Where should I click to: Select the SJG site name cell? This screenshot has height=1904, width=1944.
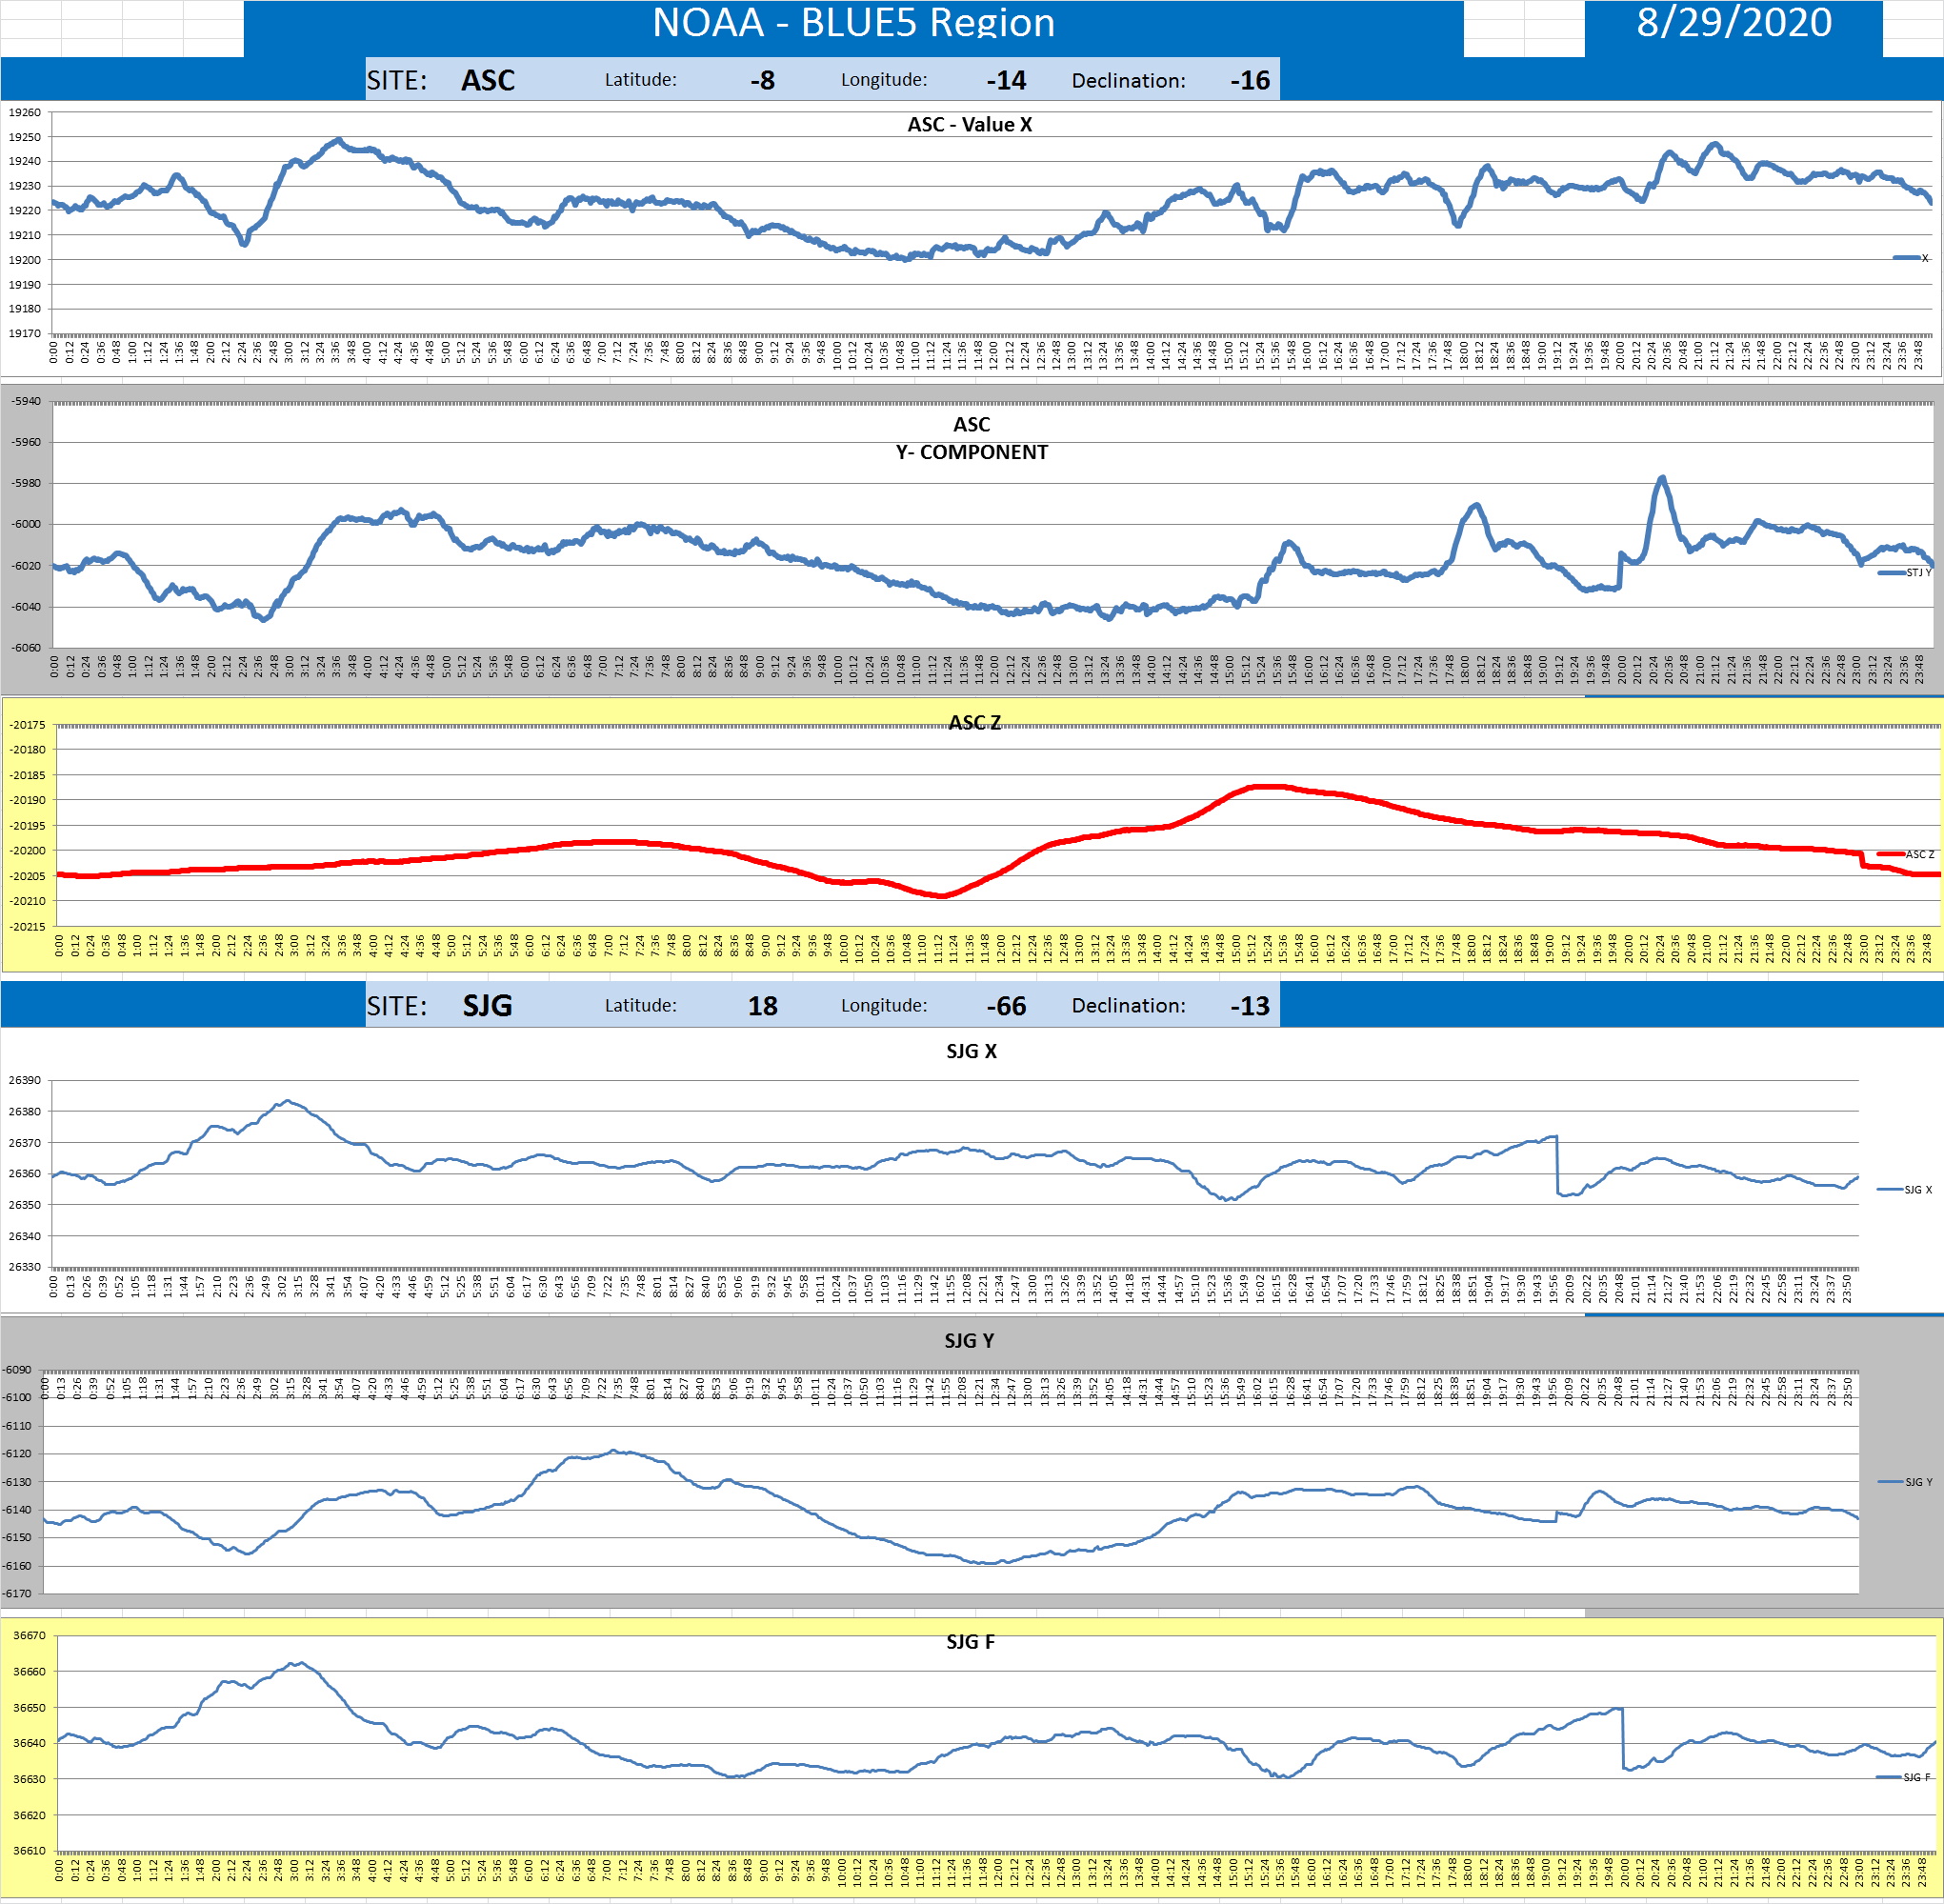pos(487,1005)
